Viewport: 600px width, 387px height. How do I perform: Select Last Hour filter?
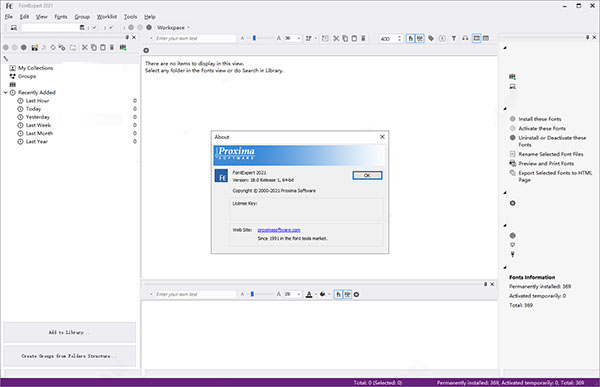point(38,101)
